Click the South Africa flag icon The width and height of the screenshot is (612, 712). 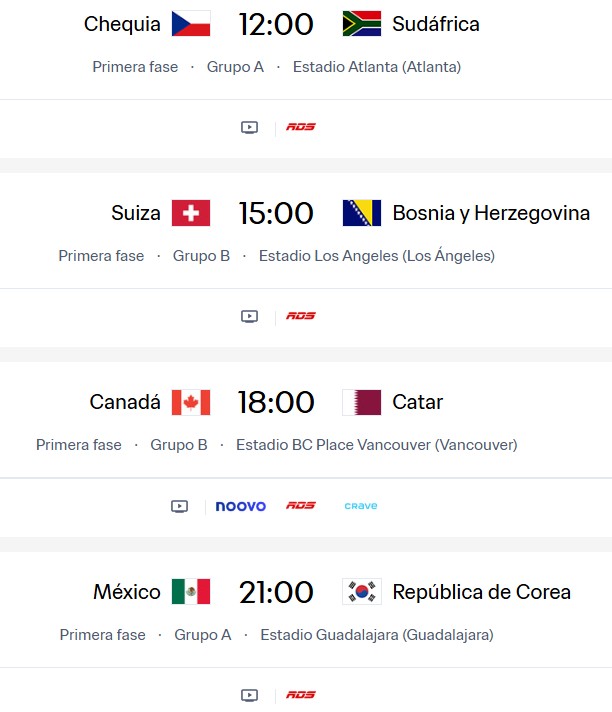click(x=361, y=24)
